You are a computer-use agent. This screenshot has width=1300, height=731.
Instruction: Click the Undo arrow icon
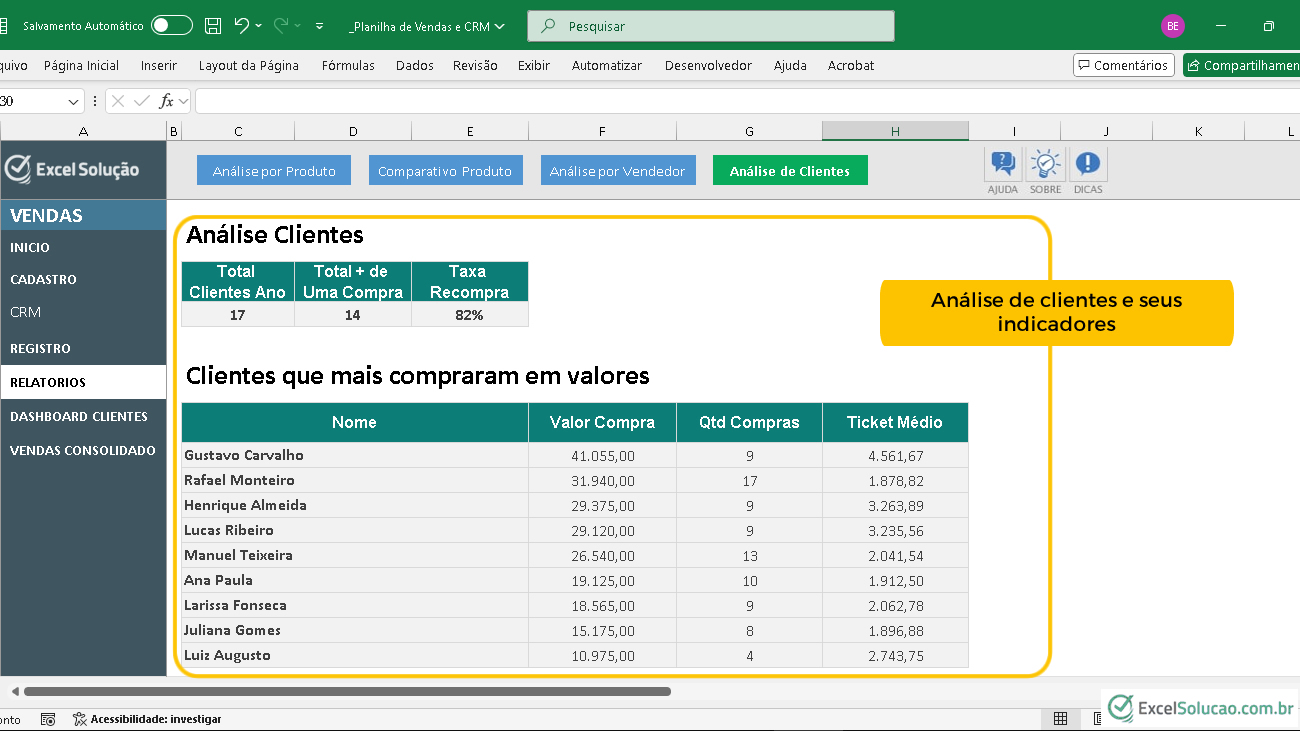pos(241,26)
